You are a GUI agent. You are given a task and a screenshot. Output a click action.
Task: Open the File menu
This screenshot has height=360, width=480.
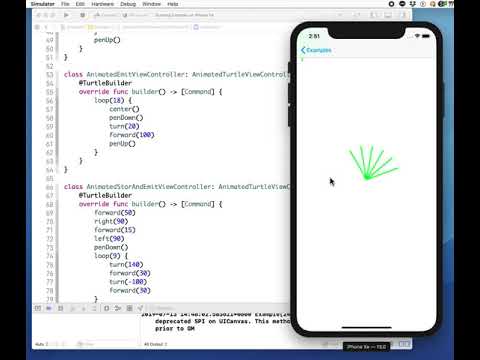pyautogui.click(x=65, y=4)
